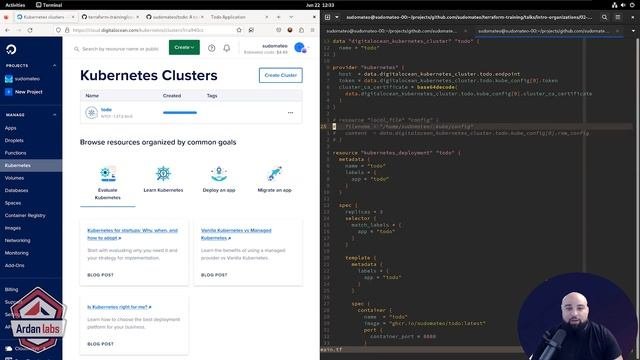Open the Is Kubernetes right for me link
Image resolution: width=640 pixels, height=360 pixels.
pyautogui.click(x=119, y=307)
